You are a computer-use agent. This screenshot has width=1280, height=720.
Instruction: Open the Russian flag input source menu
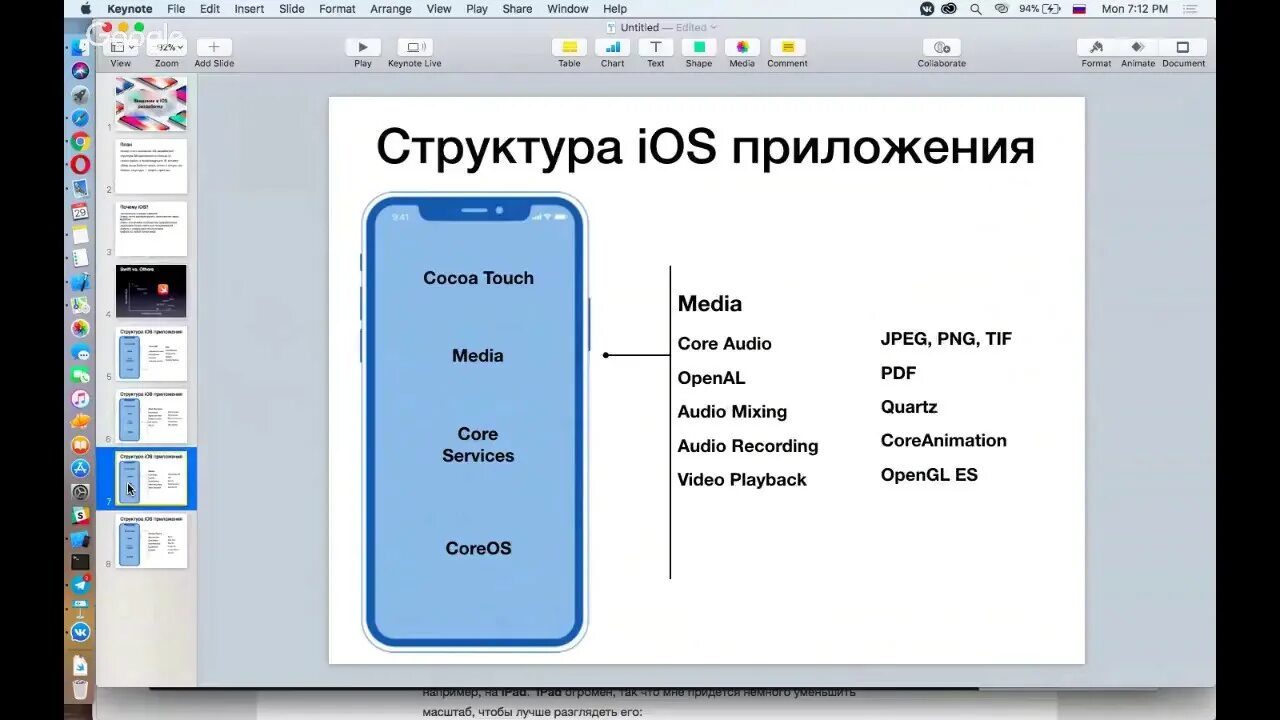tap(1079, 9)
